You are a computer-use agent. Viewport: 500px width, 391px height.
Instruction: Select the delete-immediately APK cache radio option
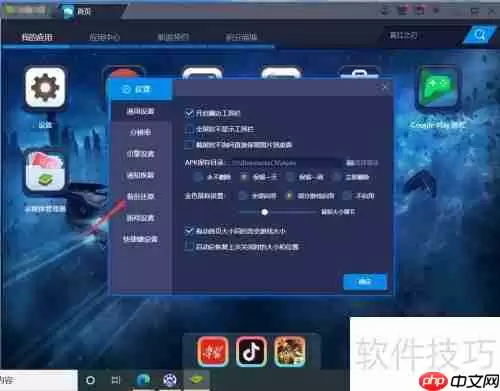click(x=337, y=177)
